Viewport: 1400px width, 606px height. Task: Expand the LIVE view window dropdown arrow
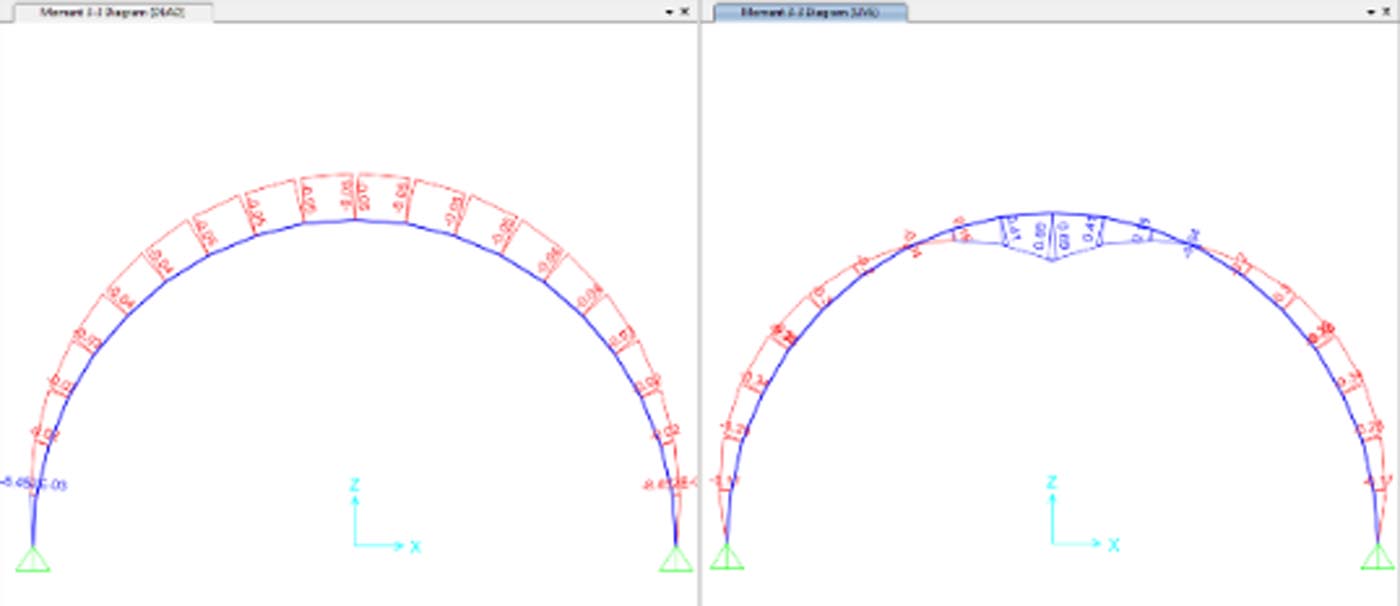click(x=1369, y=12)
